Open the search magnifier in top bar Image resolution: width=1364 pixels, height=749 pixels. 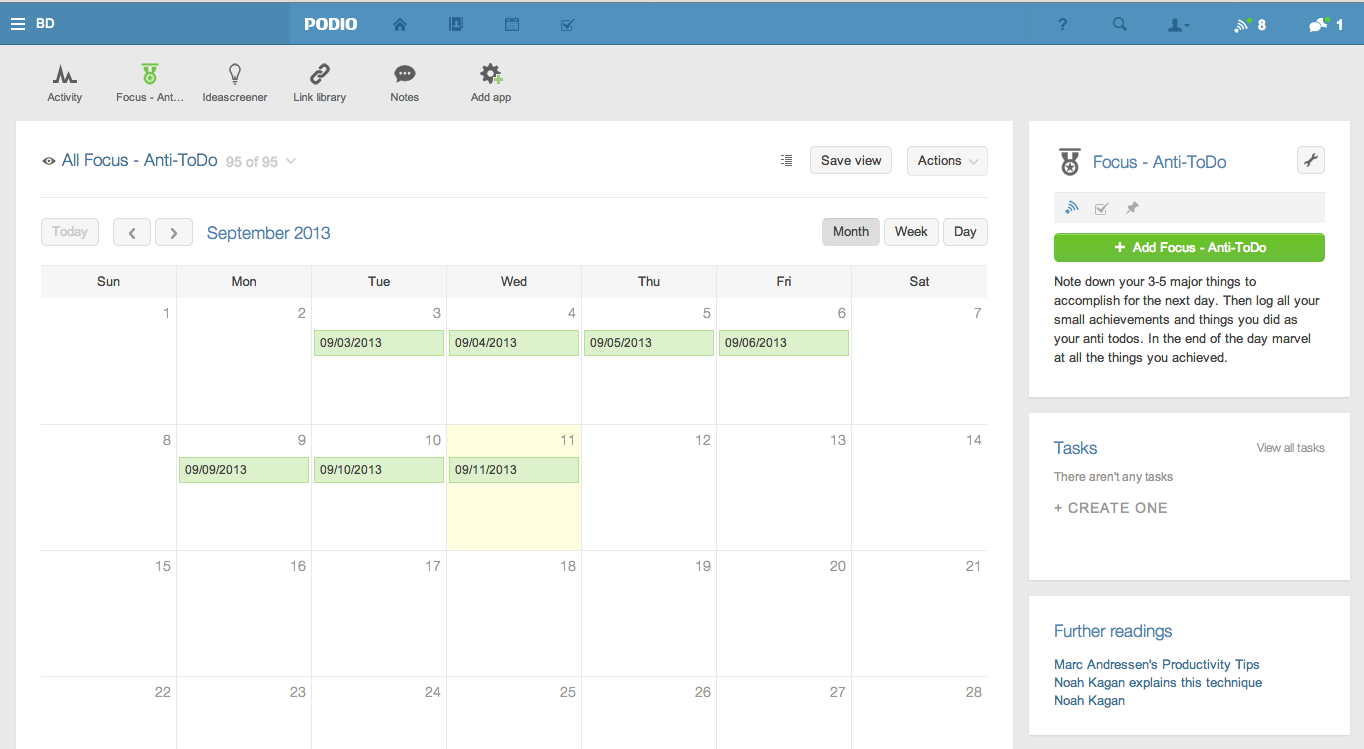(x=1120, y=24)
